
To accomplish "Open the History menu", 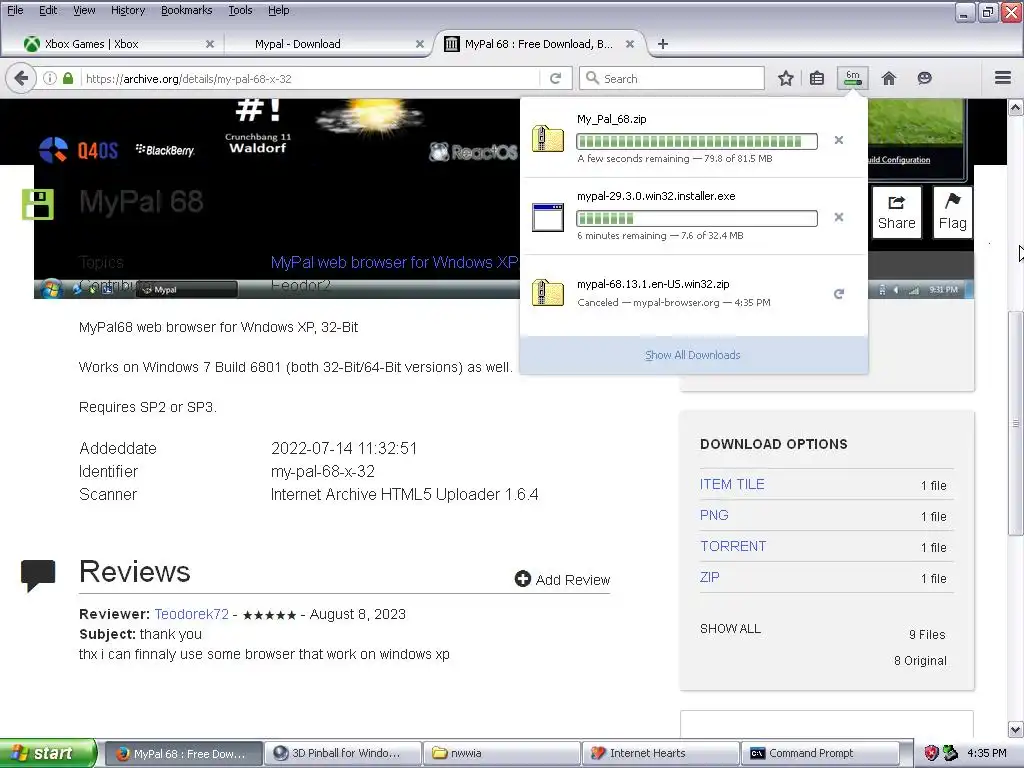I will tap(128, 10).
